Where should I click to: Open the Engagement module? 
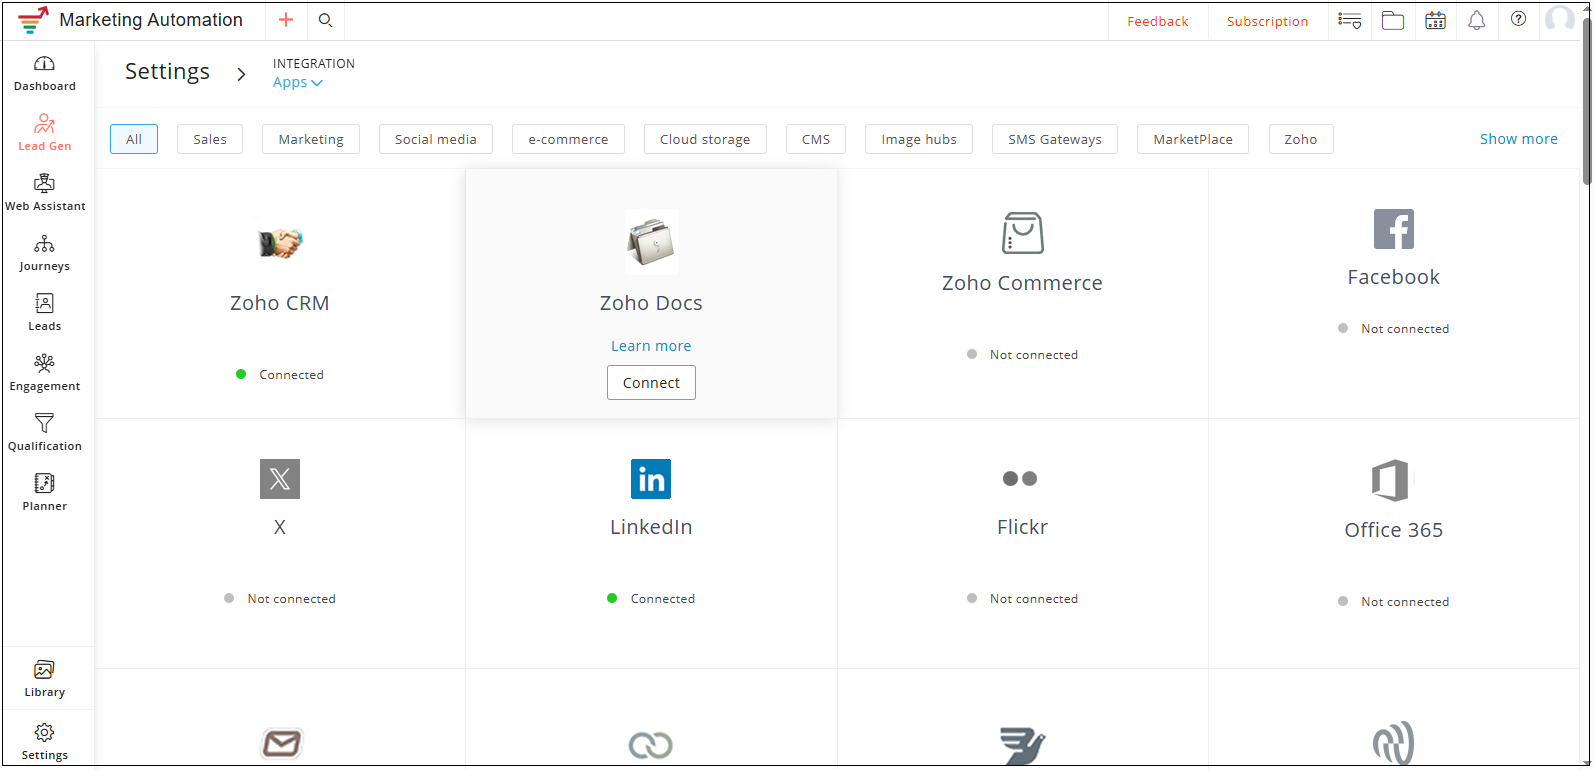click(x=45, y=373)
